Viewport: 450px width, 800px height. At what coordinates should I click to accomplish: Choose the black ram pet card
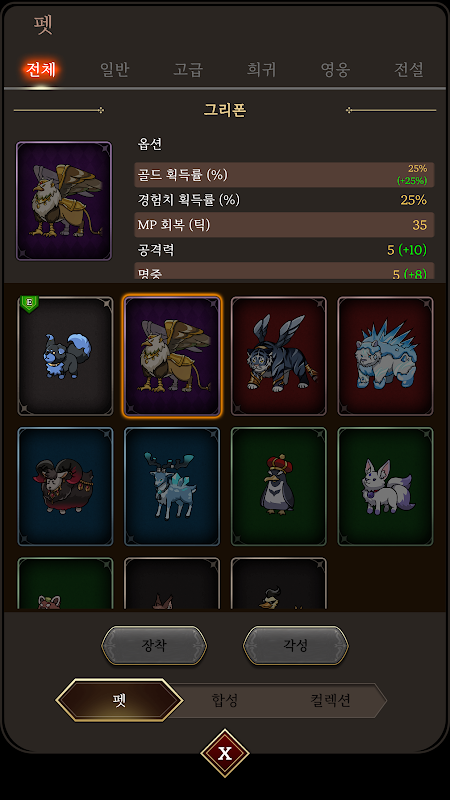65,486
